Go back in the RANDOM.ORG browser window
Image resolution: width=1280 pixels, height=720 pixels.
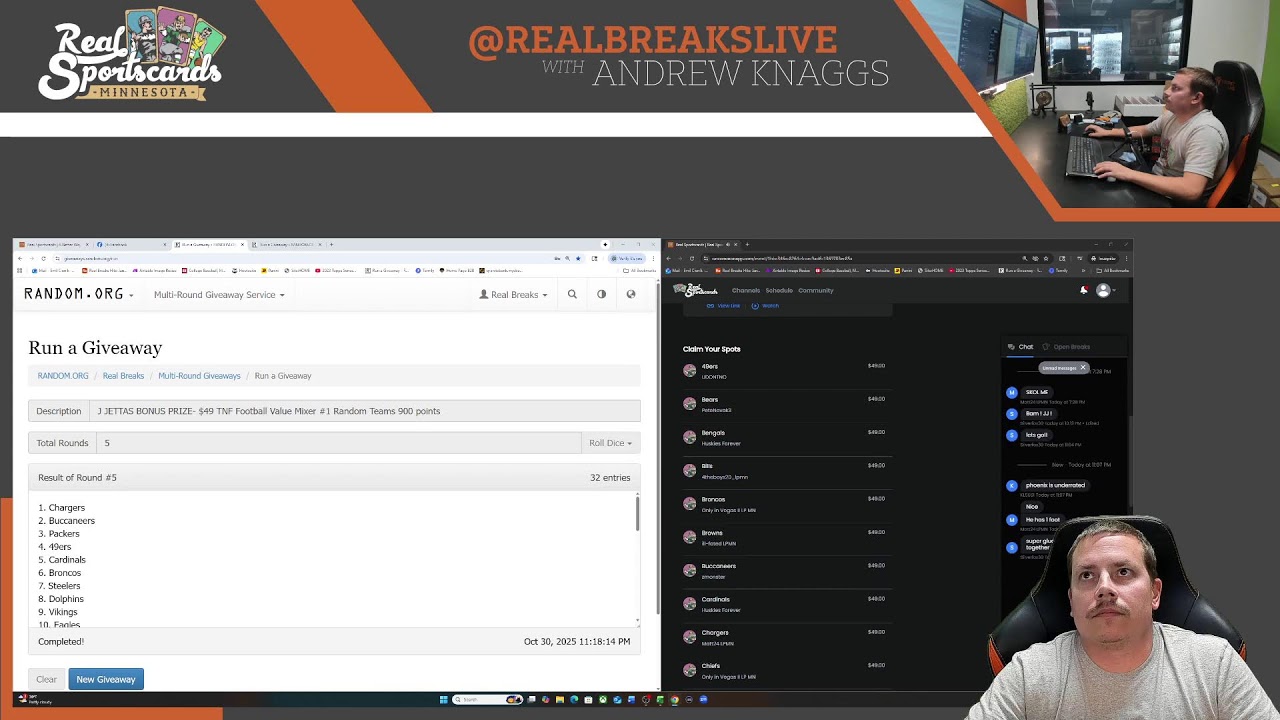20,258
